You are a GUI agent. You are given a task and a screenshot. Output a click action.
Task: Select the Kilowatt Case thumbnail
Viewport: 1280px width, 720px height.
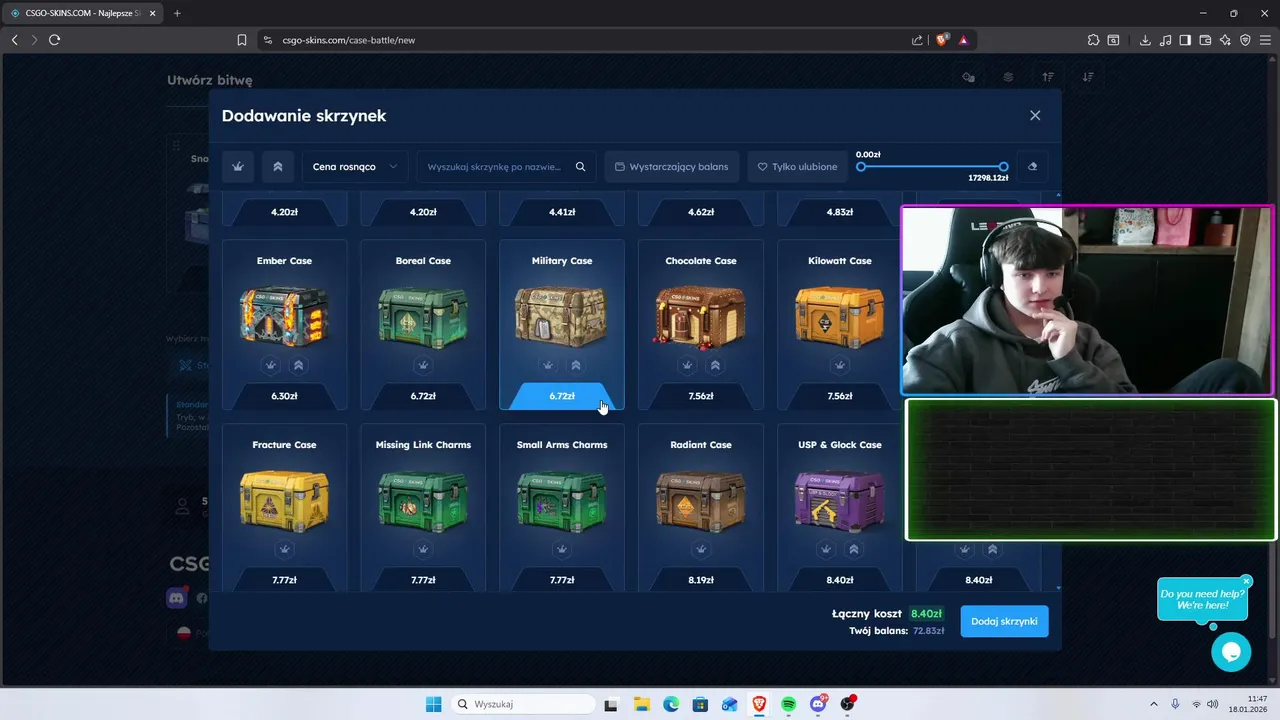coord(840,316)
